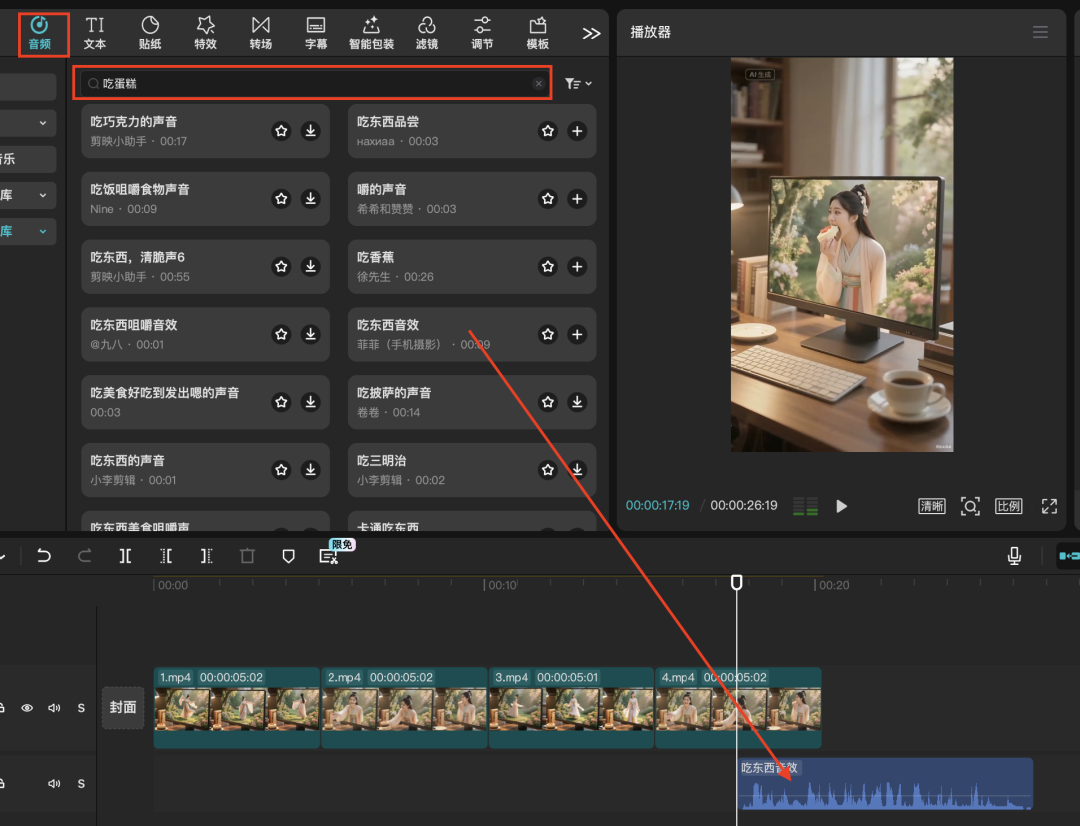Click the 封面 cover button

[x=123, y=707]
